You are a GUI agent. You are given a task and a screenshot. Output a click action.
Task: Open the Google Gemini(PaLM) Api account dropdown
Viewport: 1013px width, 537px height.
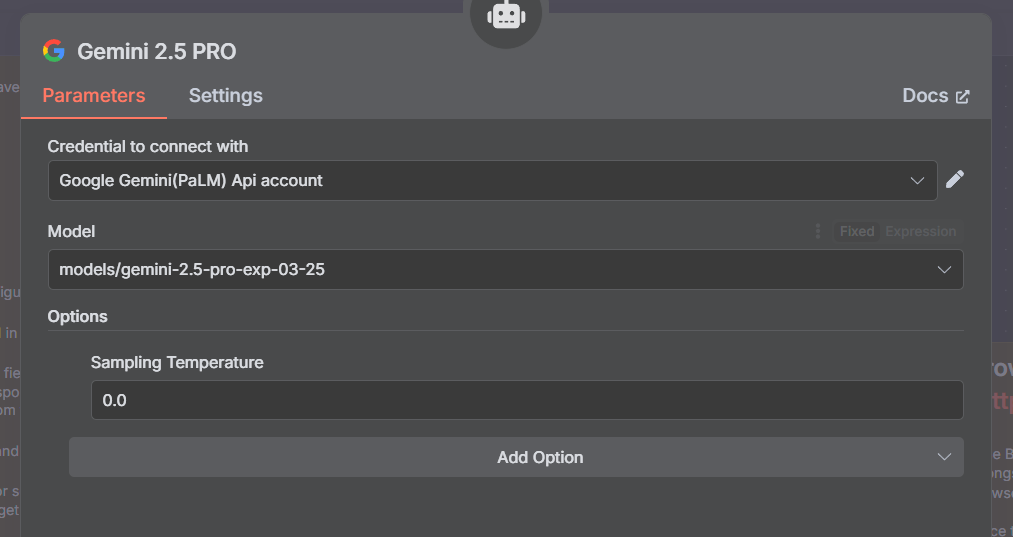(480, 181)
